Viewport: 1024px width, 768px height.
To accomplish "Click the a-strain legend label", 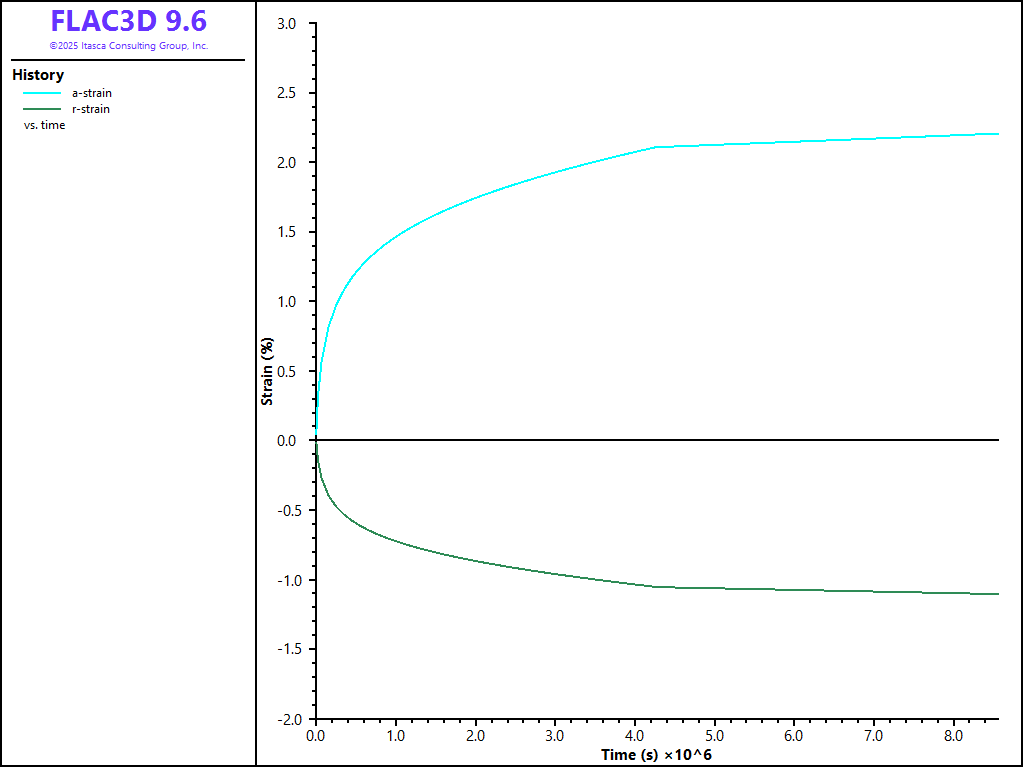I will 91,93.
